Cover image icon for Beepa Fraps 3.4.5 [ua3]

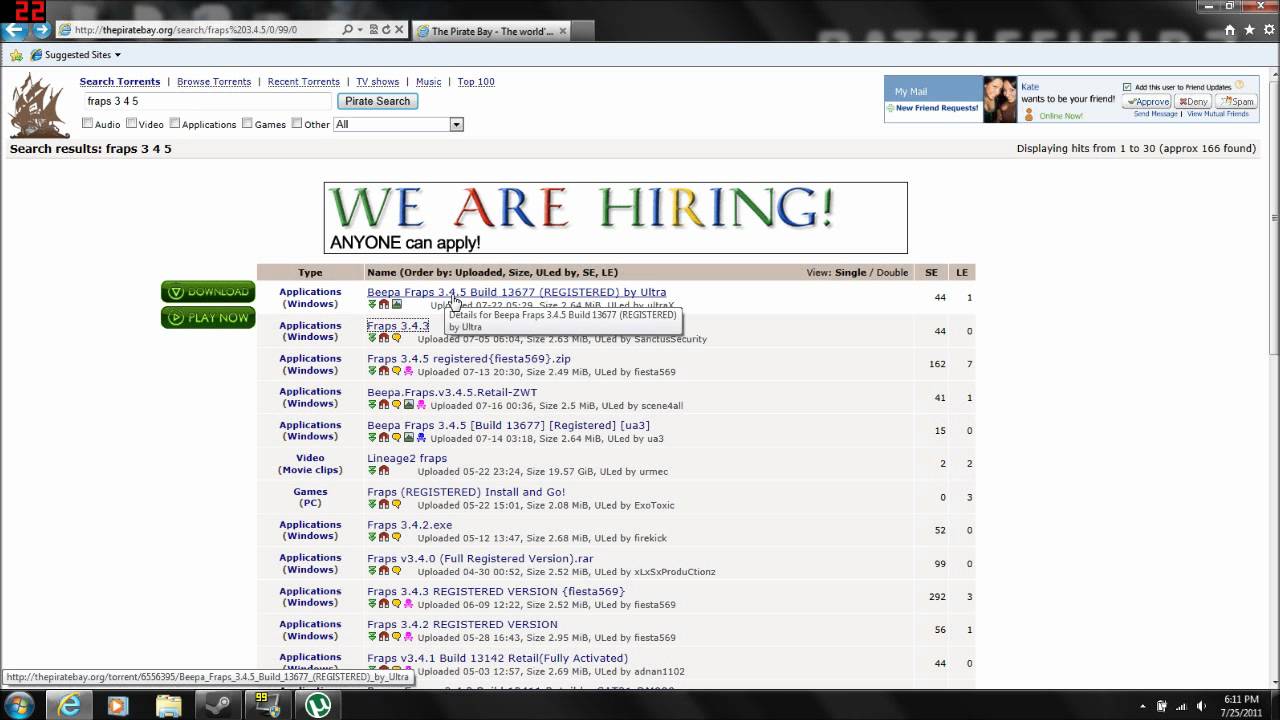(x=409, y=438)
